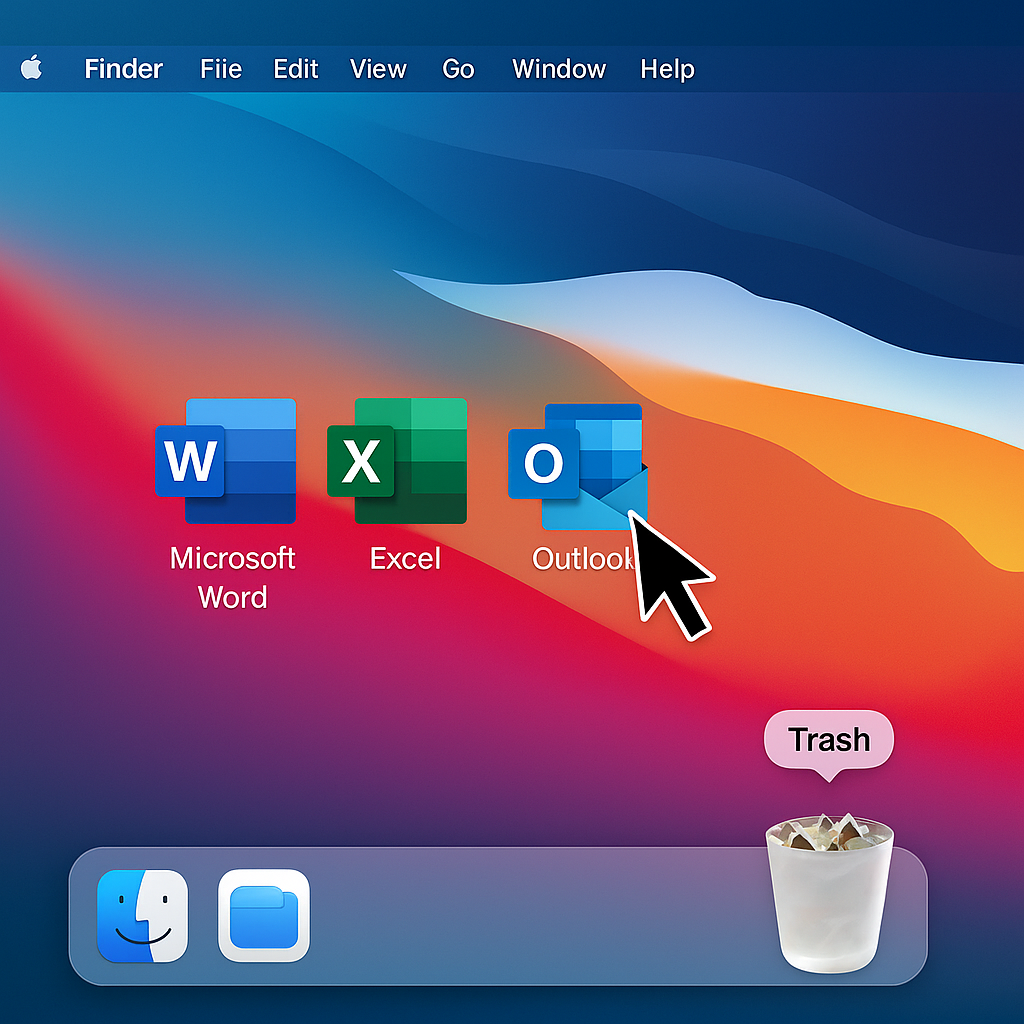
Task: Click the Trash tooltip label
Action: (x=829, y=740)
